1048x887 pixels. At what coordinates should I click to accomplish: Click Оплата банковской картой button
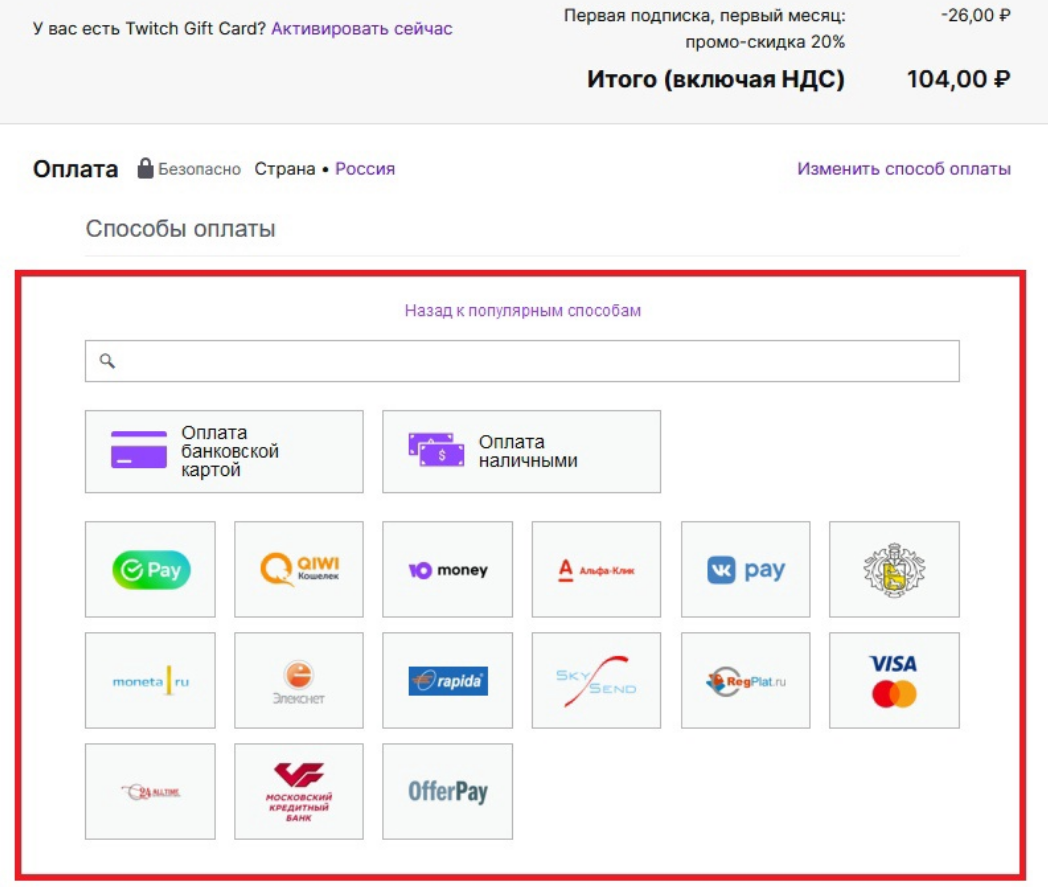224,451
